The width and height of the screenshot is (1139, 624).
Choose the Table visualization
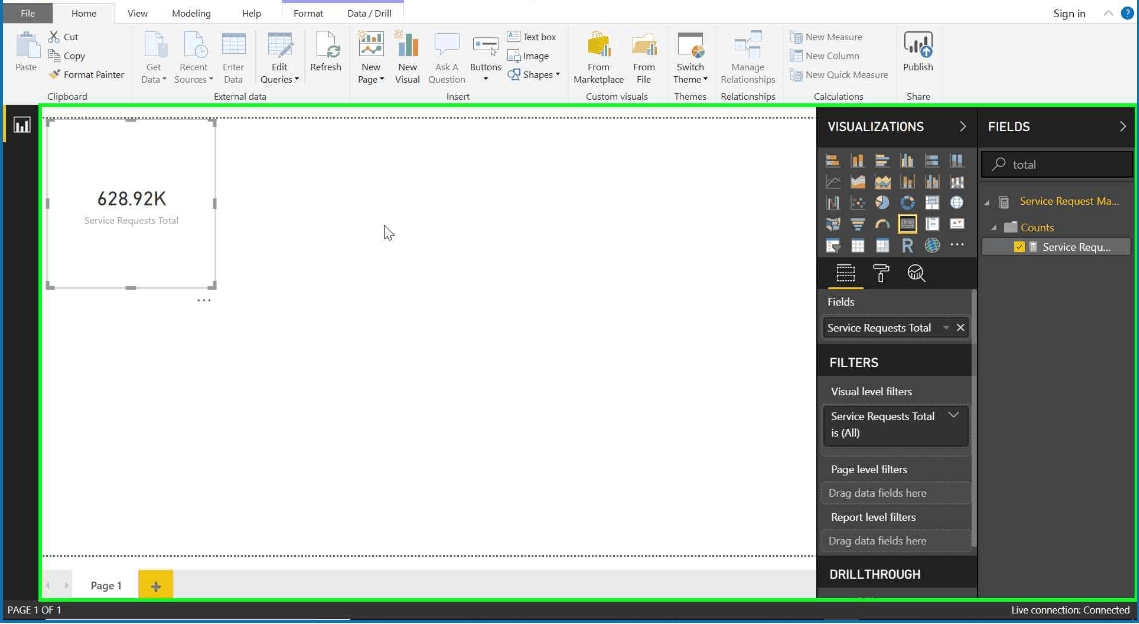(858, 246)
